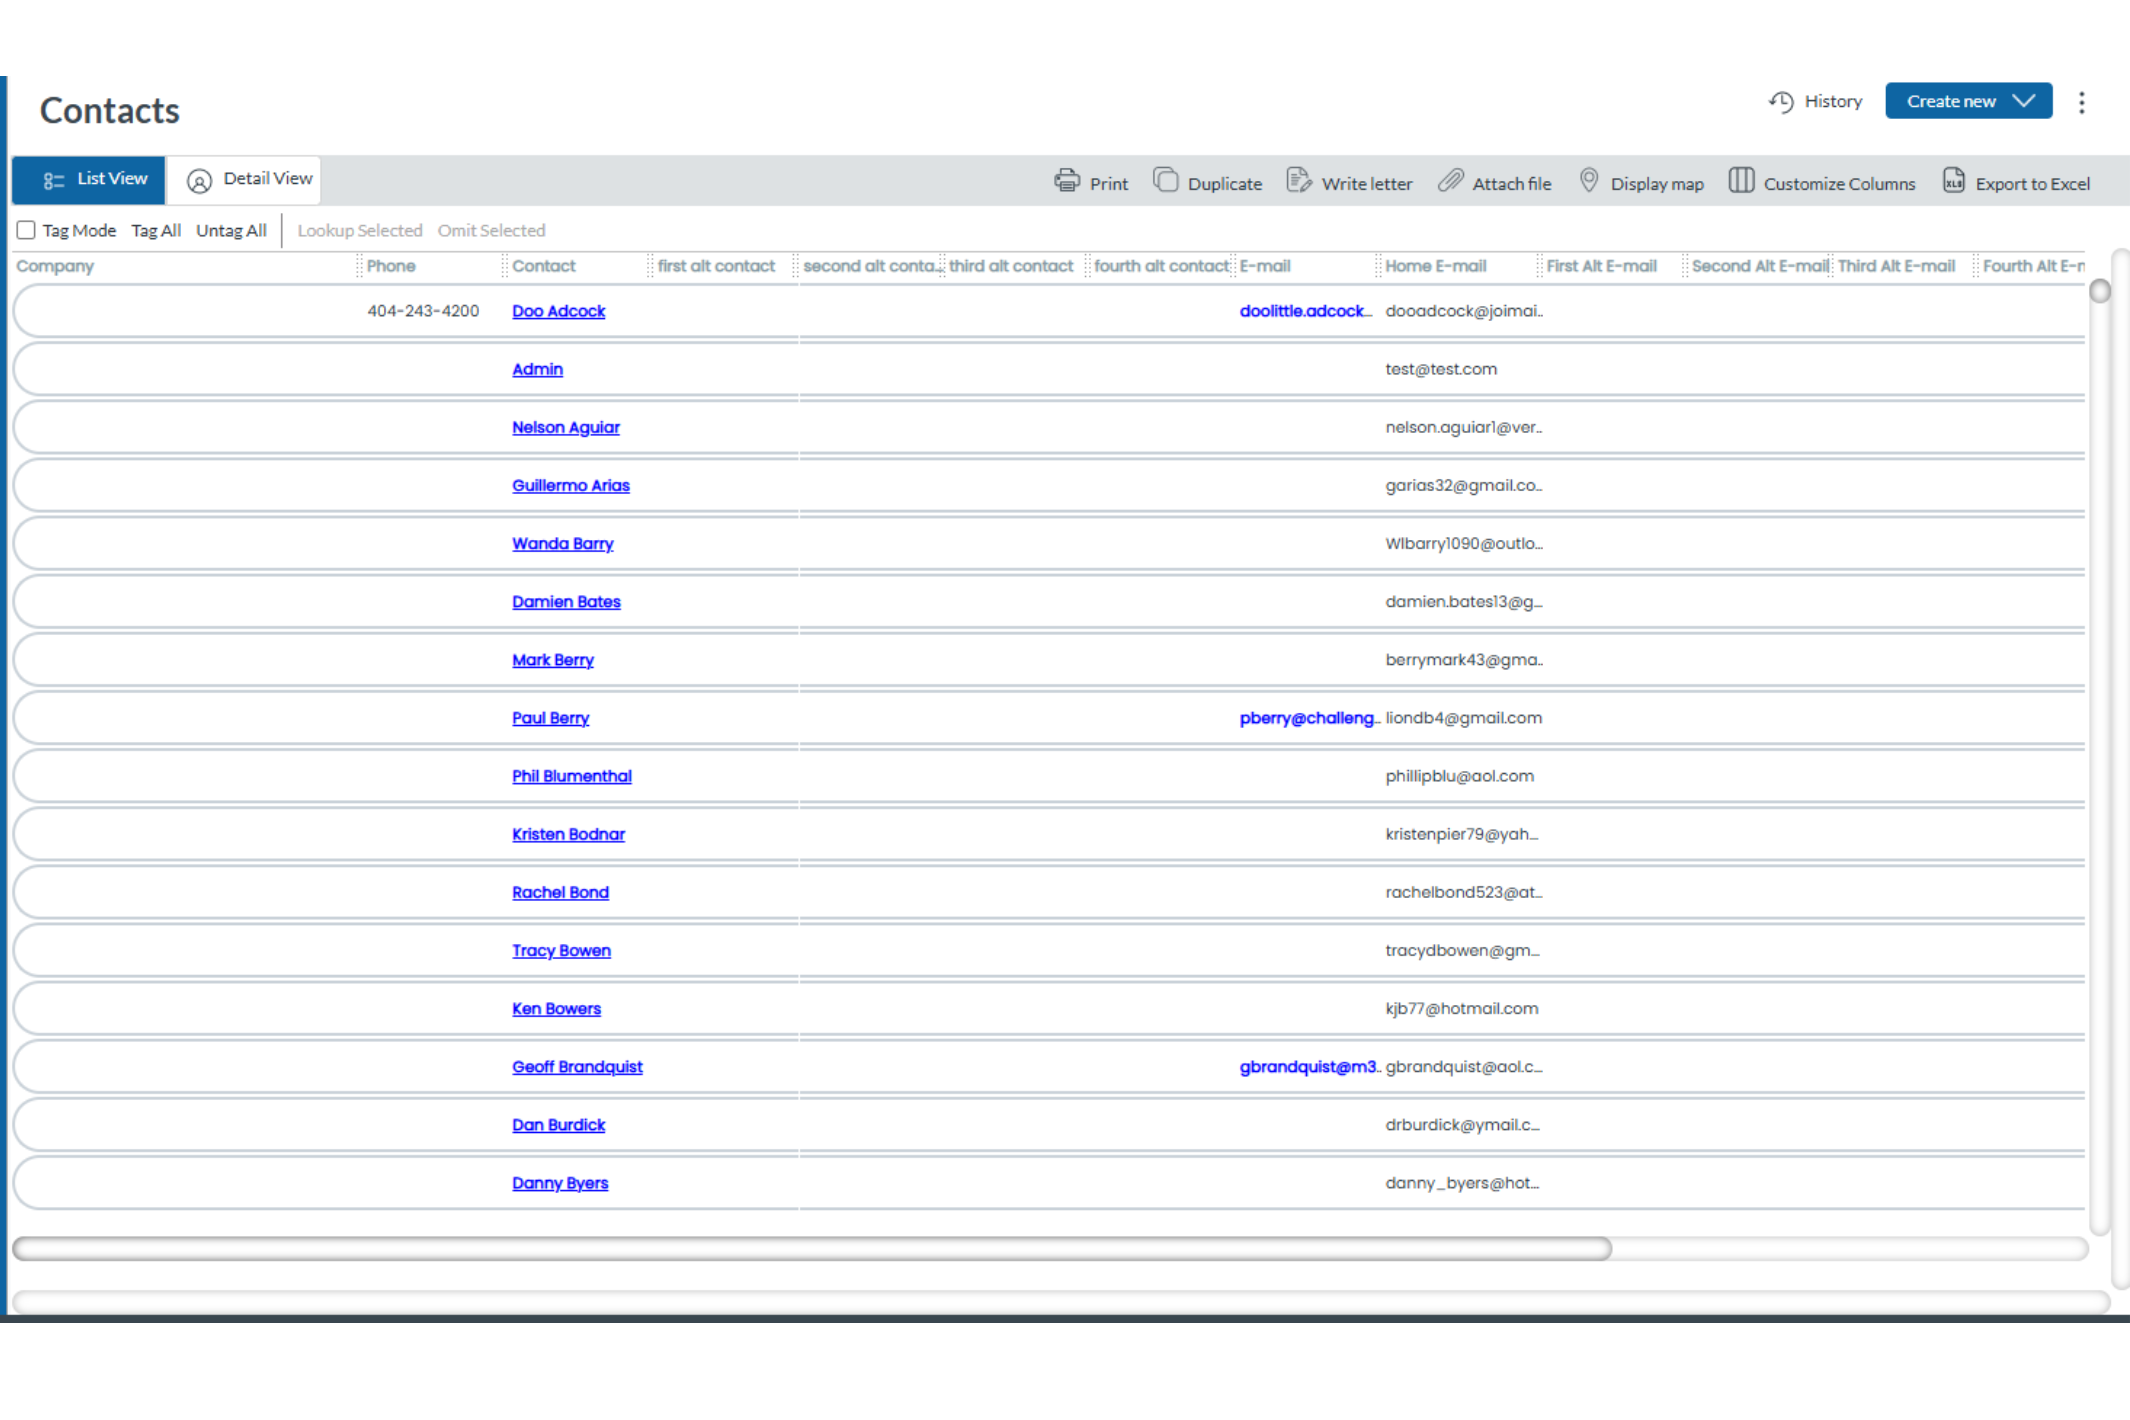Open the Admin contact link
This screenshot has width=2130, height=1420.
pos(538,369)
